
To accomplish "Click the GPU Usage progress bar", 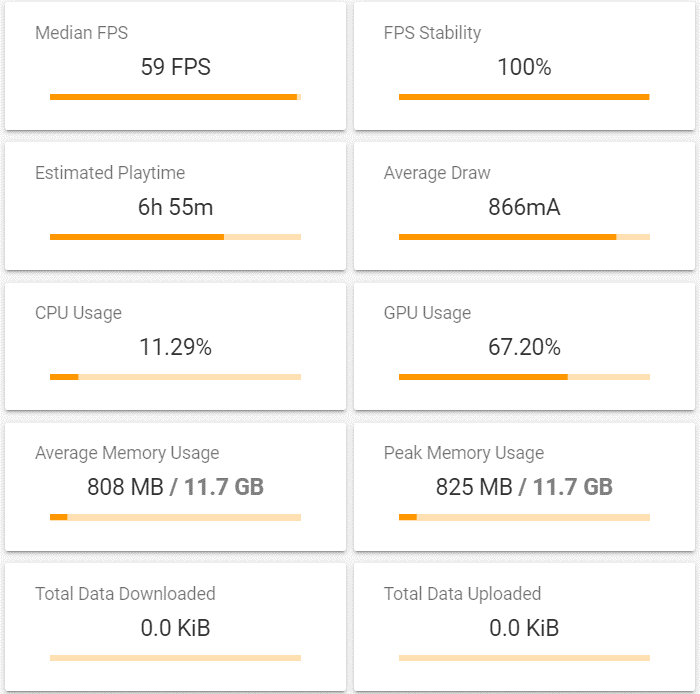I will point(524,377).
